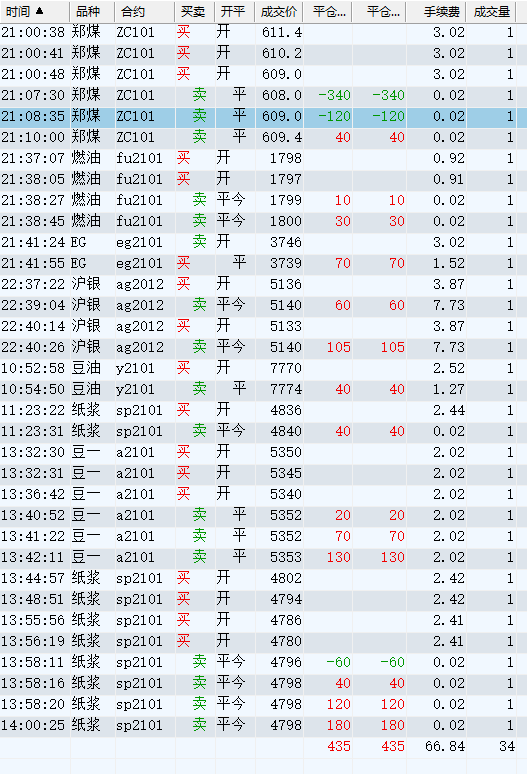The image size is (527, 774).
Task: Click the 14:00:25 sp2101 last trade row
Action: pos(264,725)
